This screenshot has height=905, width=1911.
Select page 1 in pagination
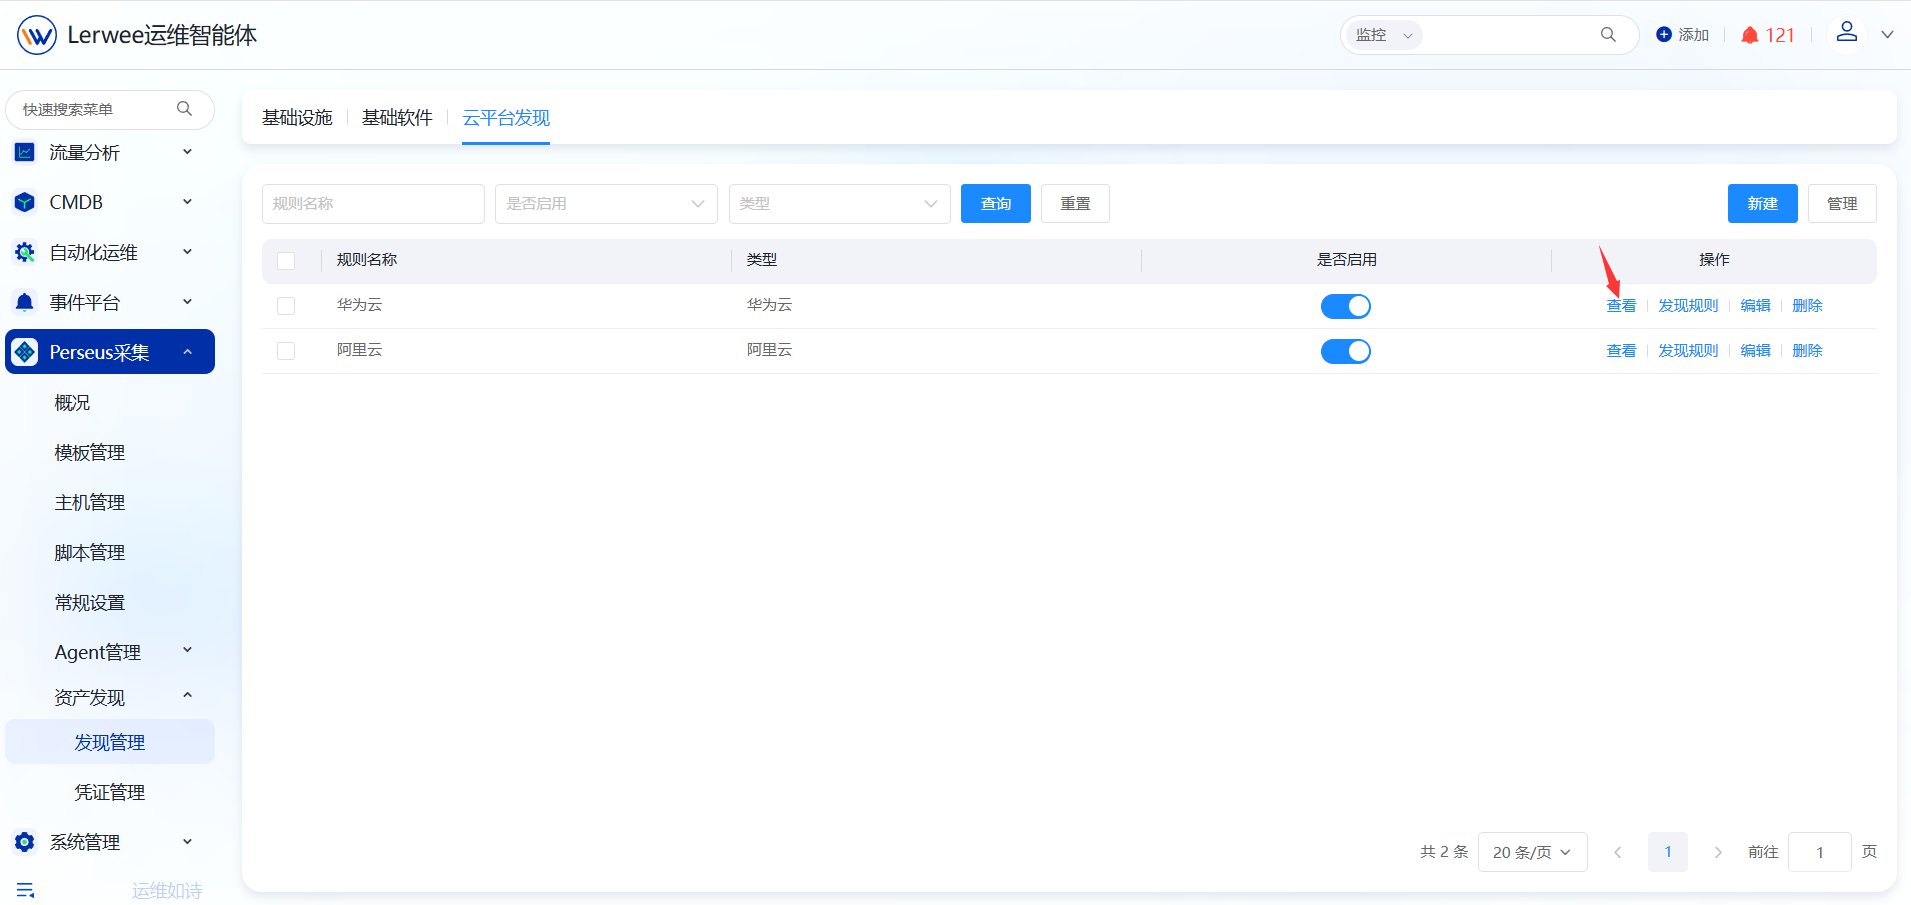[1668, 852]
